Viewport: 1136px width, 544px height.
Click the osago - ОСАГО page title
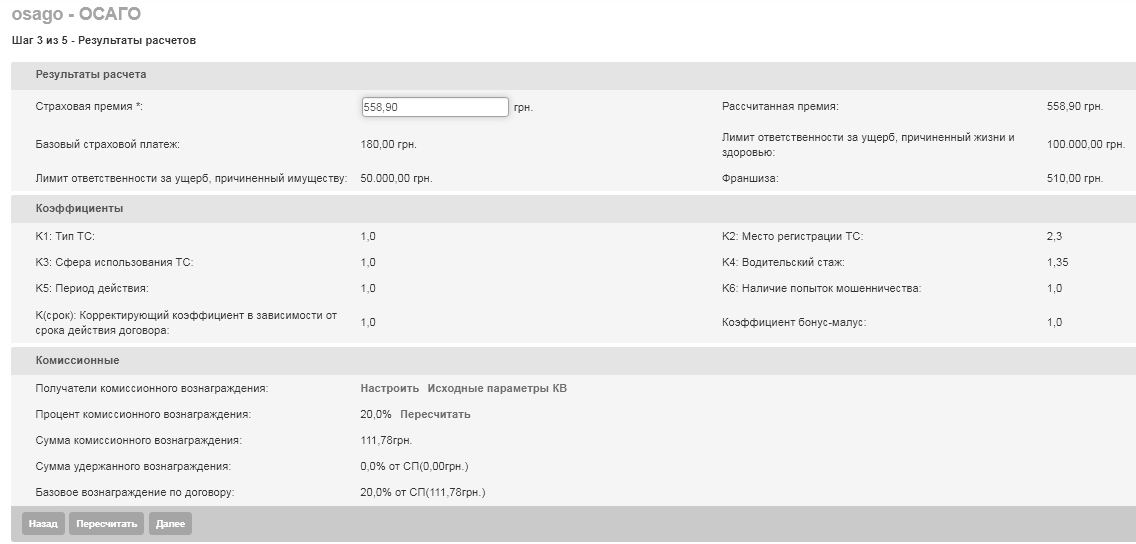coord(76,14)
